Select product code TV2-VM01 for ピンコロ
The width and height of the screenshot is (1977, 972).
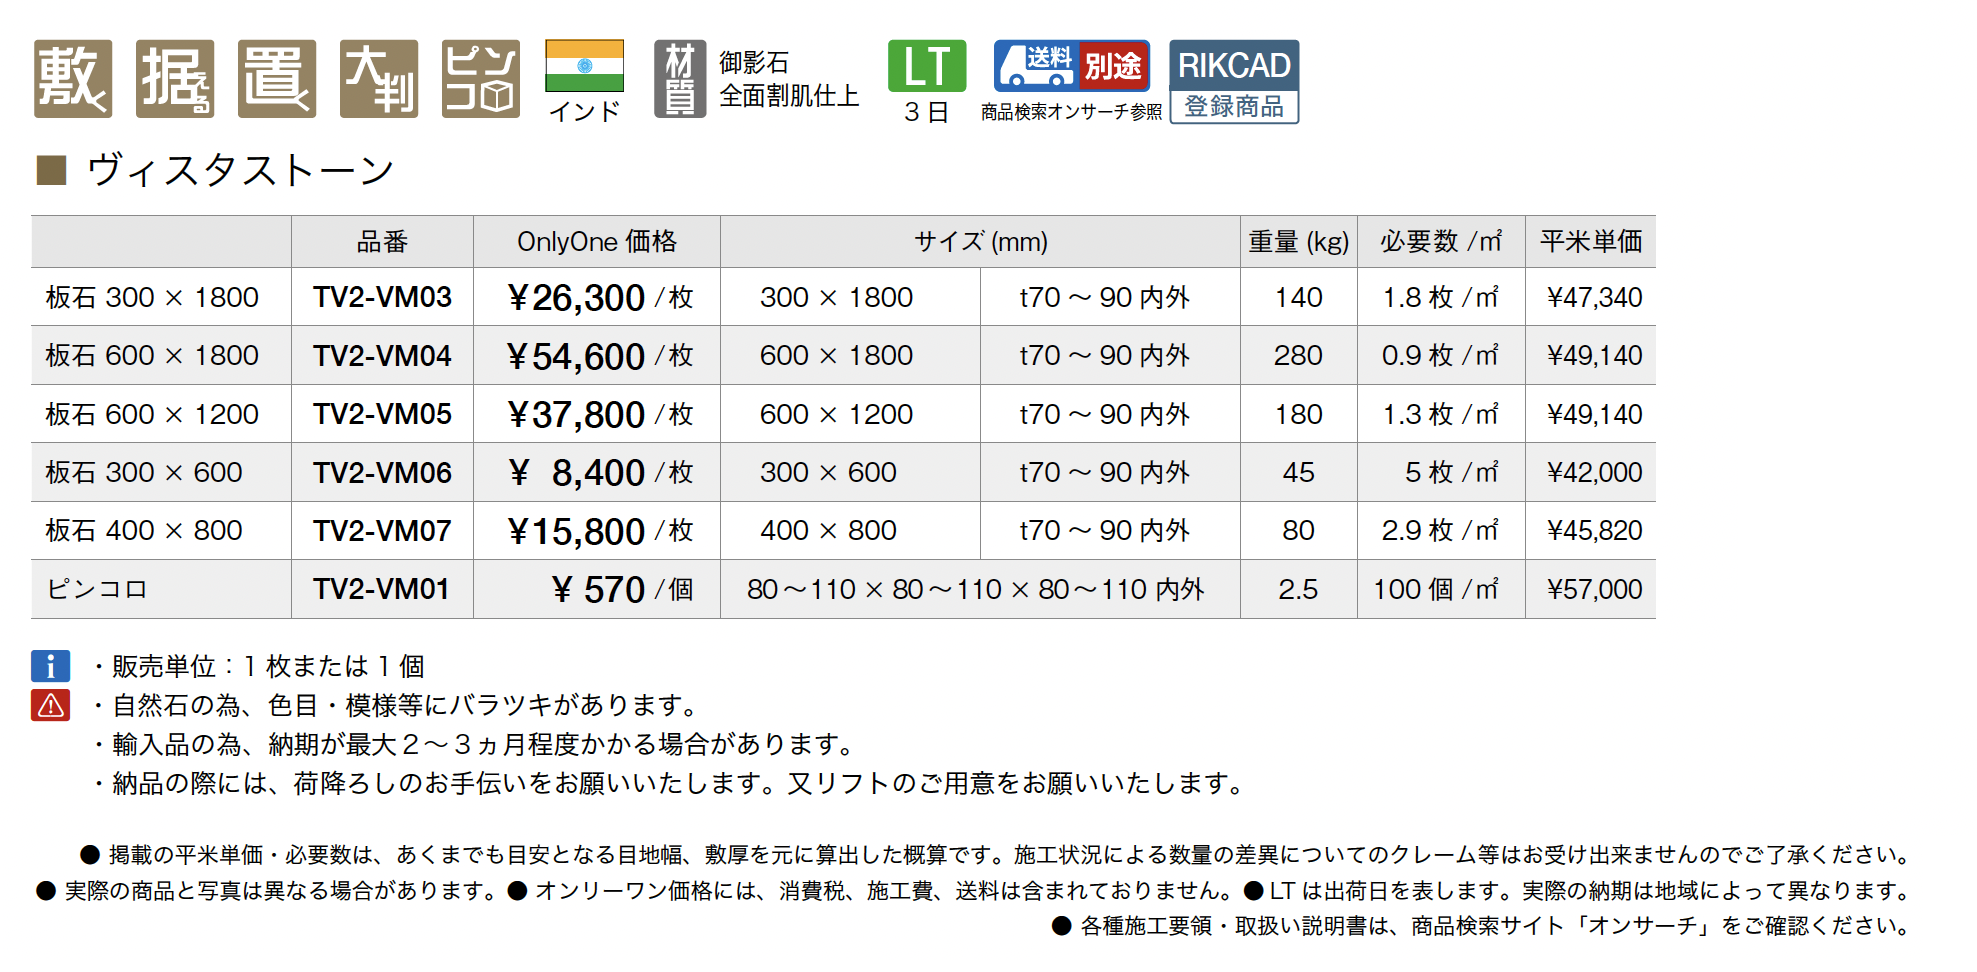pyautogui.click(x=381, y=589)
